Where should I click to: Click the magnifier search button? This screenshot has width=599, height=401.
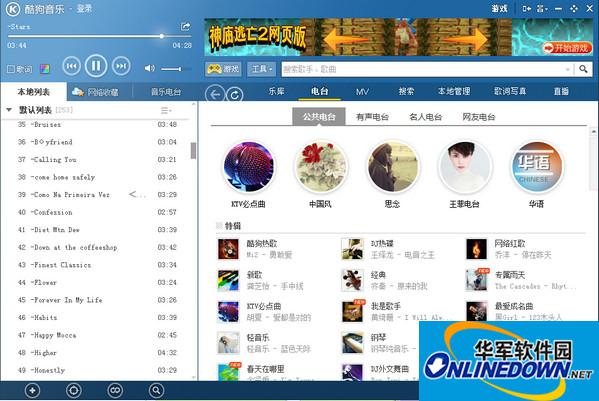(583, 69)
